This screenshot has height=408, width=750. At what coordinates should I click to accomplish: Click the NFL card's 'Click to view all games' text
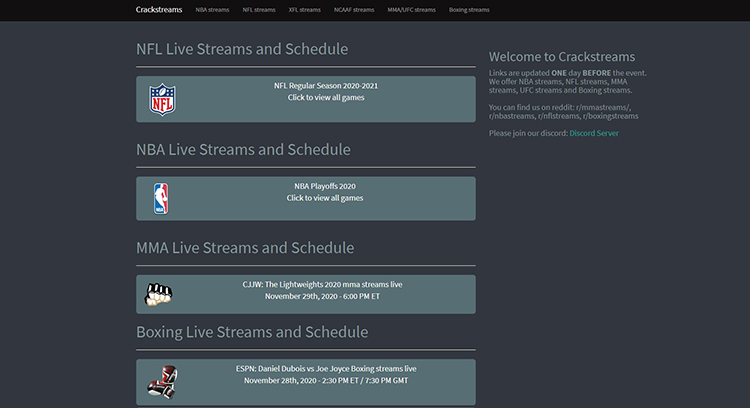(x=326, y=98)
